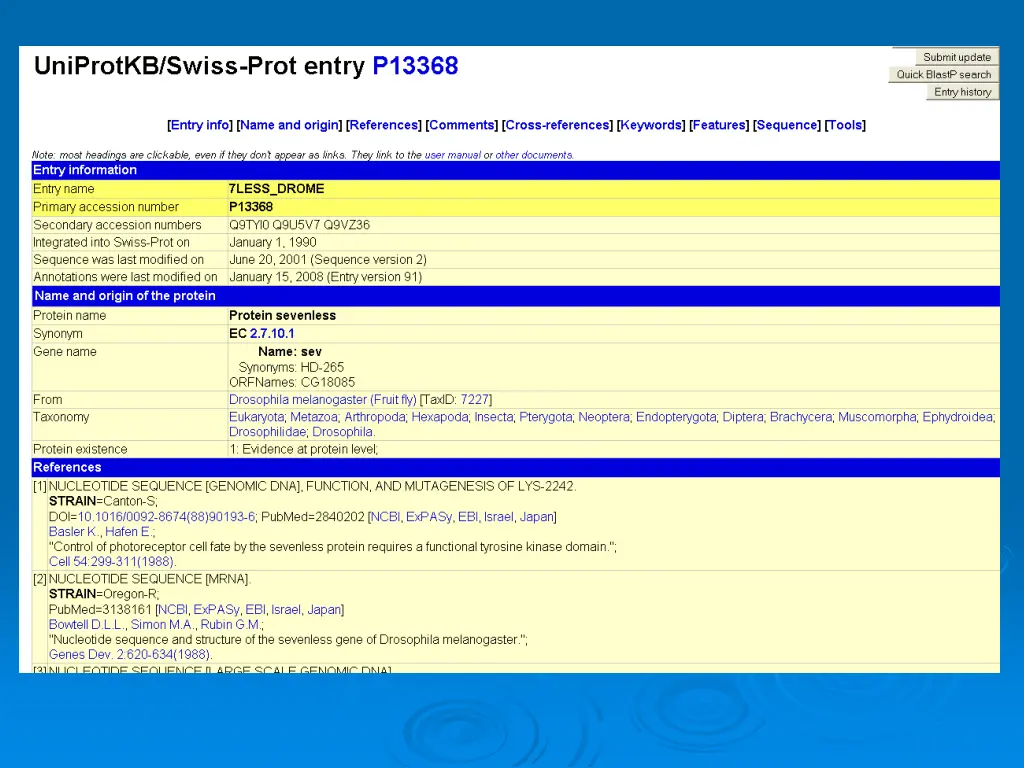Open author Basler K. link
Viewport: 1024px width, 768px height.
[74, 532]
